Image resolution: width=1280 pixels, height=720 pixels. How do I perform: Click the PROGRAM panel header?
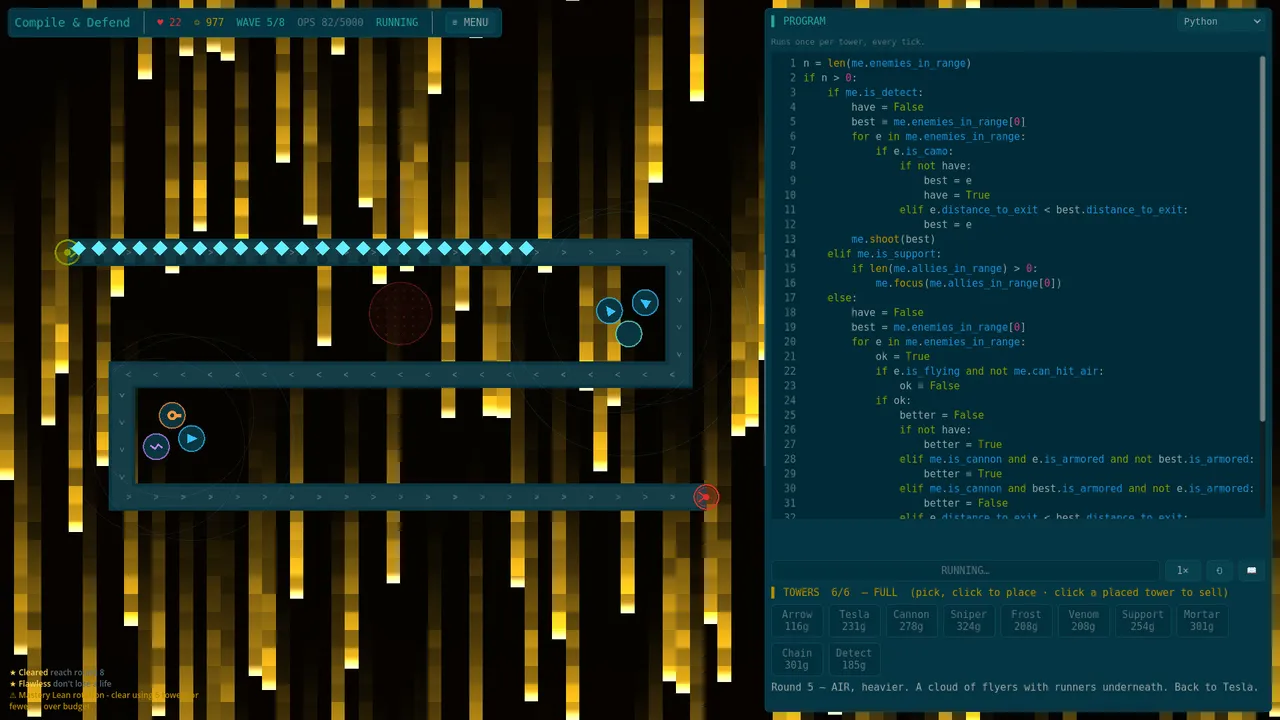pyautogui.click(x=804, y=21)
